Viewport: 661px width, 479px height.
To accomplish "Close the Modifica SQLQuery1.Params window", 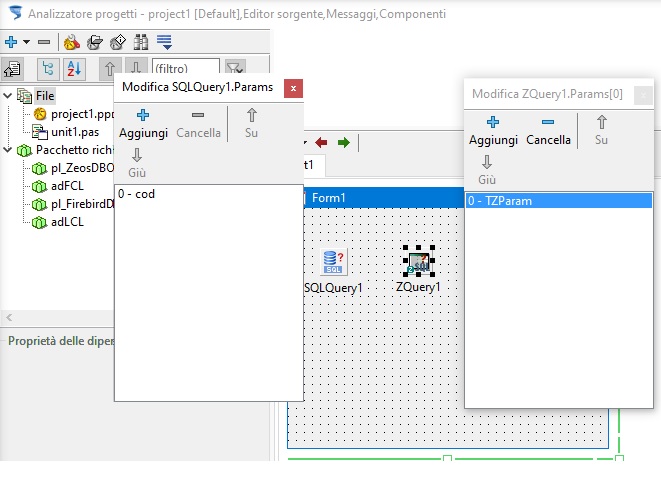I will tap(293, 88).
